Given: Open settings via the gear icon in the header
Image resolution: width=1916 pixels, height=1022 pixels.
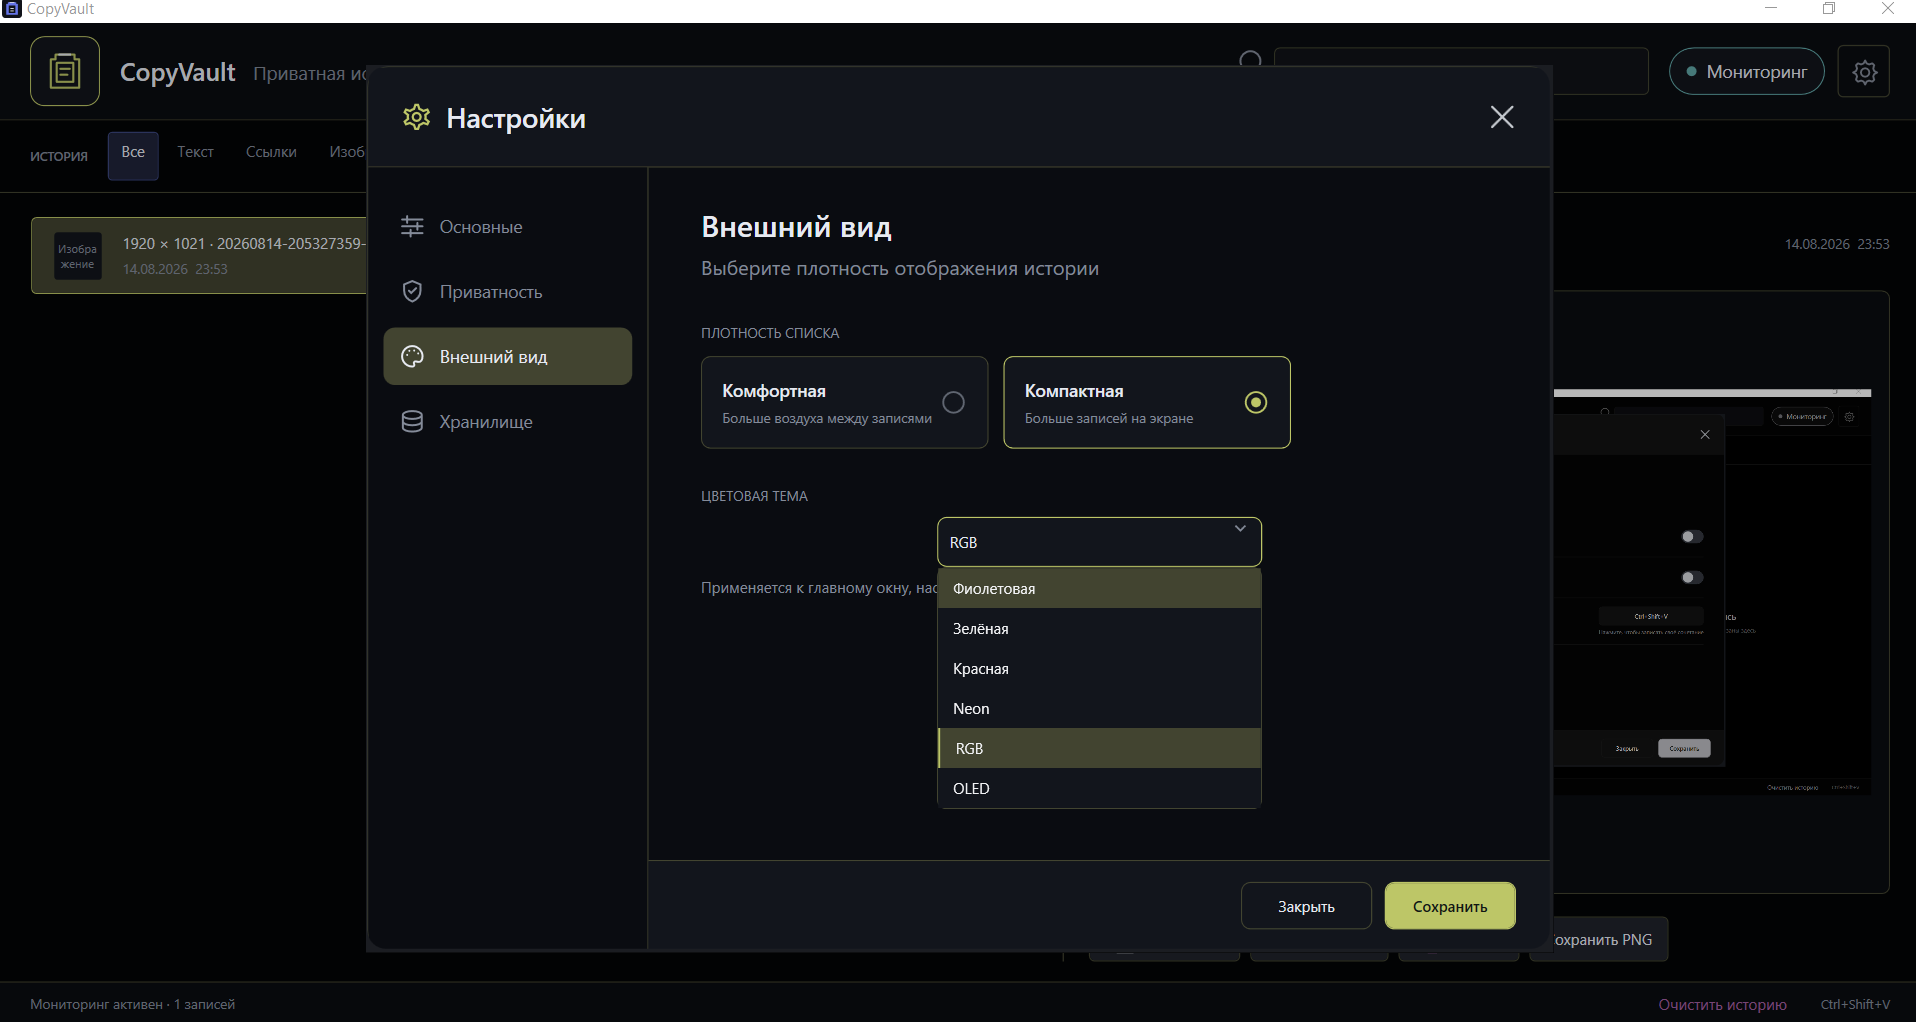Looking at the screenshot, I should click(1864, 72).
